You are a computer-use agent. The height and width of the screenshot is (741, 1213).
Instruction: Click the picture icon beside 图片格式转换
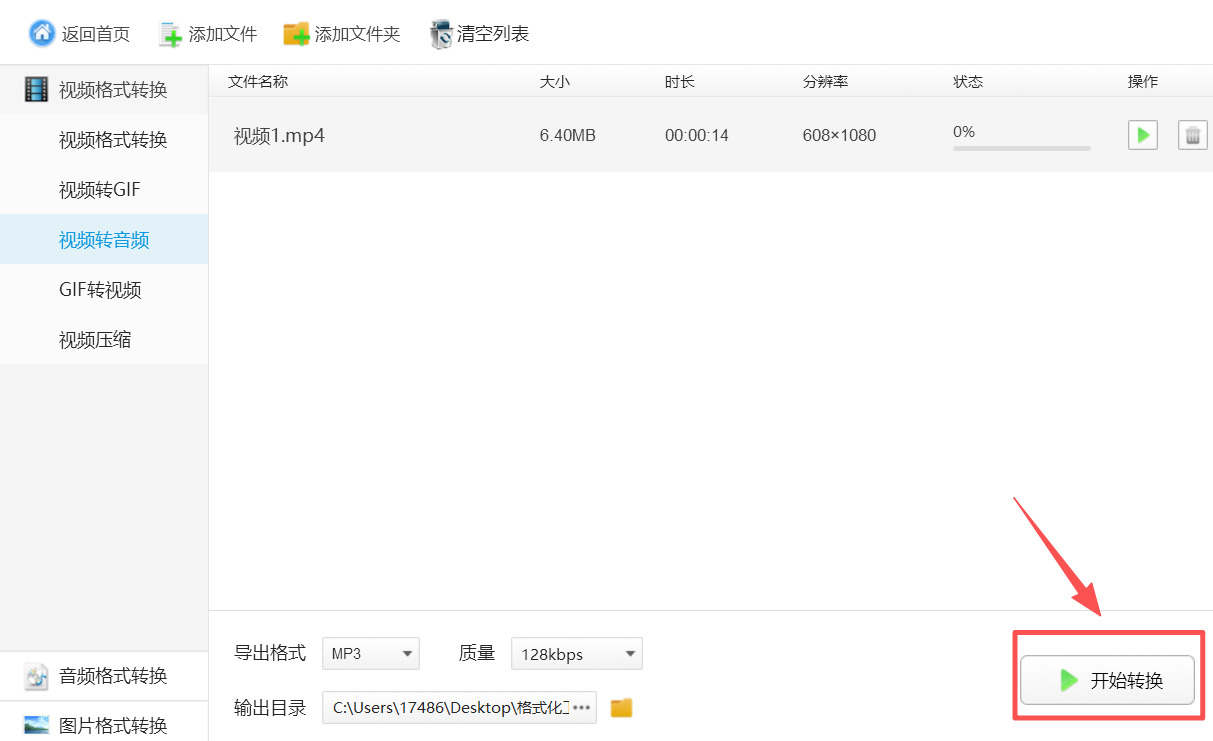tap(37, 725)
